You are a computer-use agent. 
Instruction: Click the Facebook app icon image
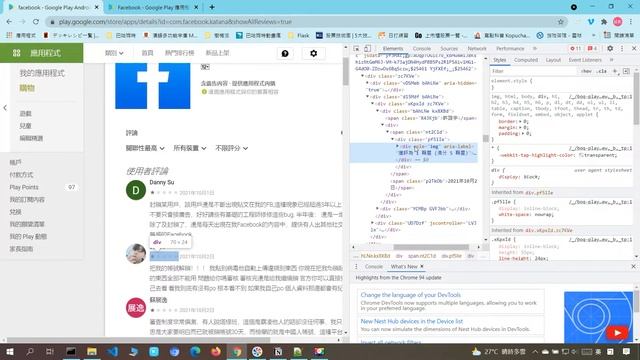pos(153,86)
